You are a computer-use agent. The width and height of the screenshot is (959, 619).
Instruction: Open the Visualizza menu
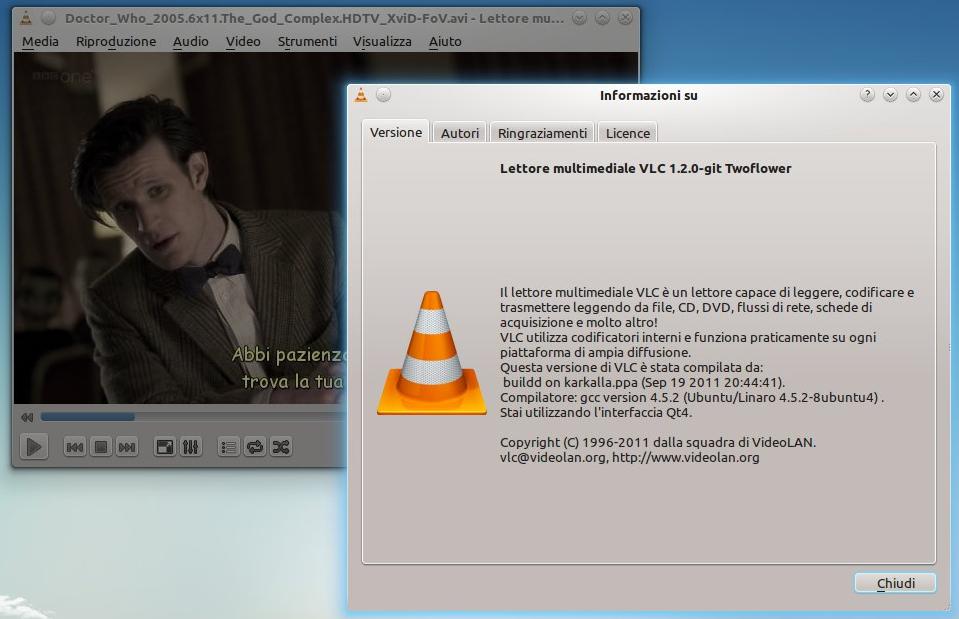point(382,42)
